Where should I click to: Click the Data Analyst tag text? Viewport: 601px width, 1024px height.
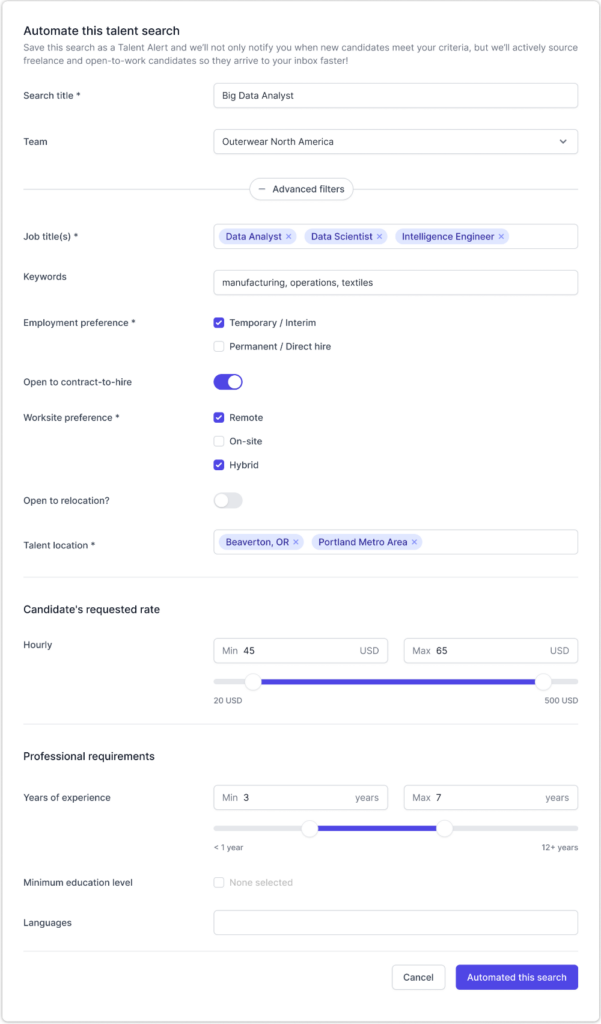pos(253,236)
